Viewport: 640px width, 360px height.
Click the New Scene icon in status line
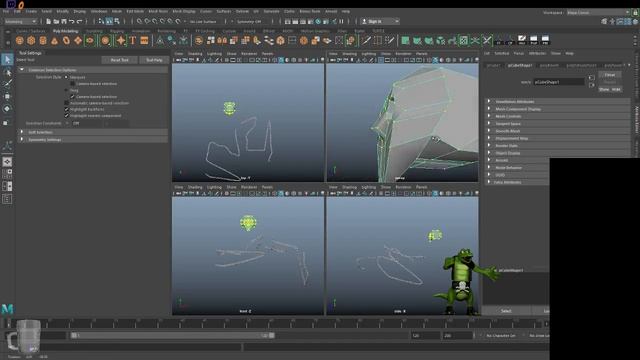click(49, 21)
